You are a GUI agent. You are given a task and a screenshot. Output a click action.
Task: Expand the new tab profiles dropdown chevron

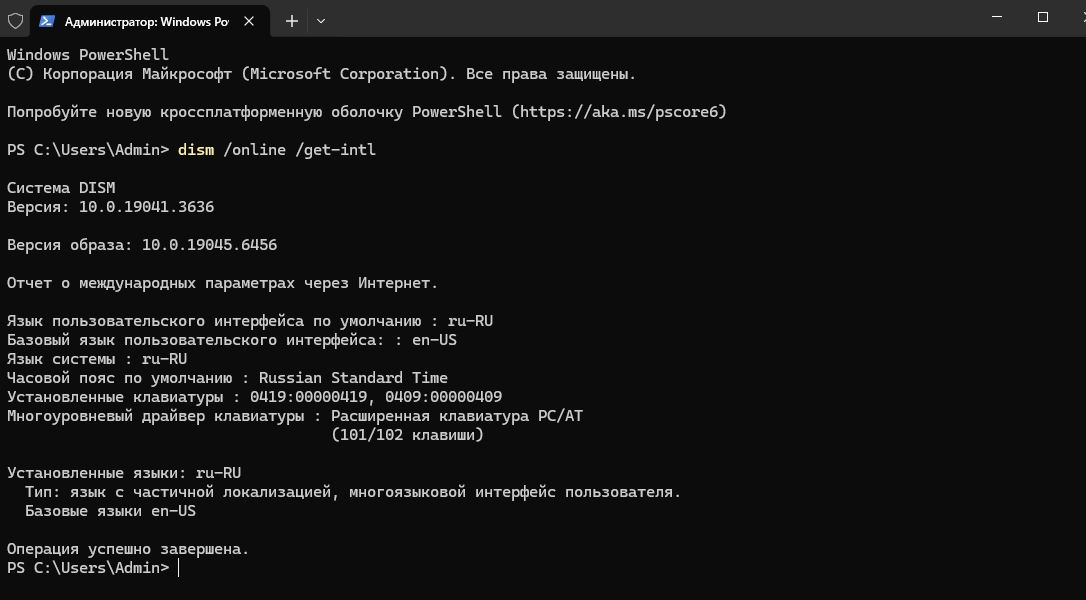[321, 21]
